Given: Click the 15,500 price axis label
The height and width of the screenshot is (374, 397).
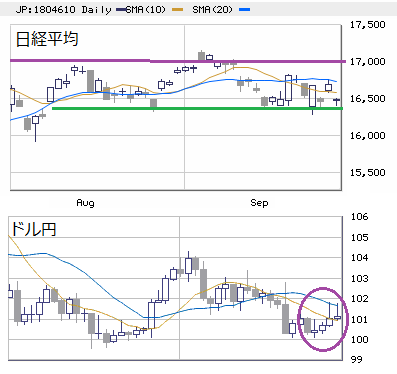Looking at the screenshot, I should pyautogui.click(x=367, y=173).
